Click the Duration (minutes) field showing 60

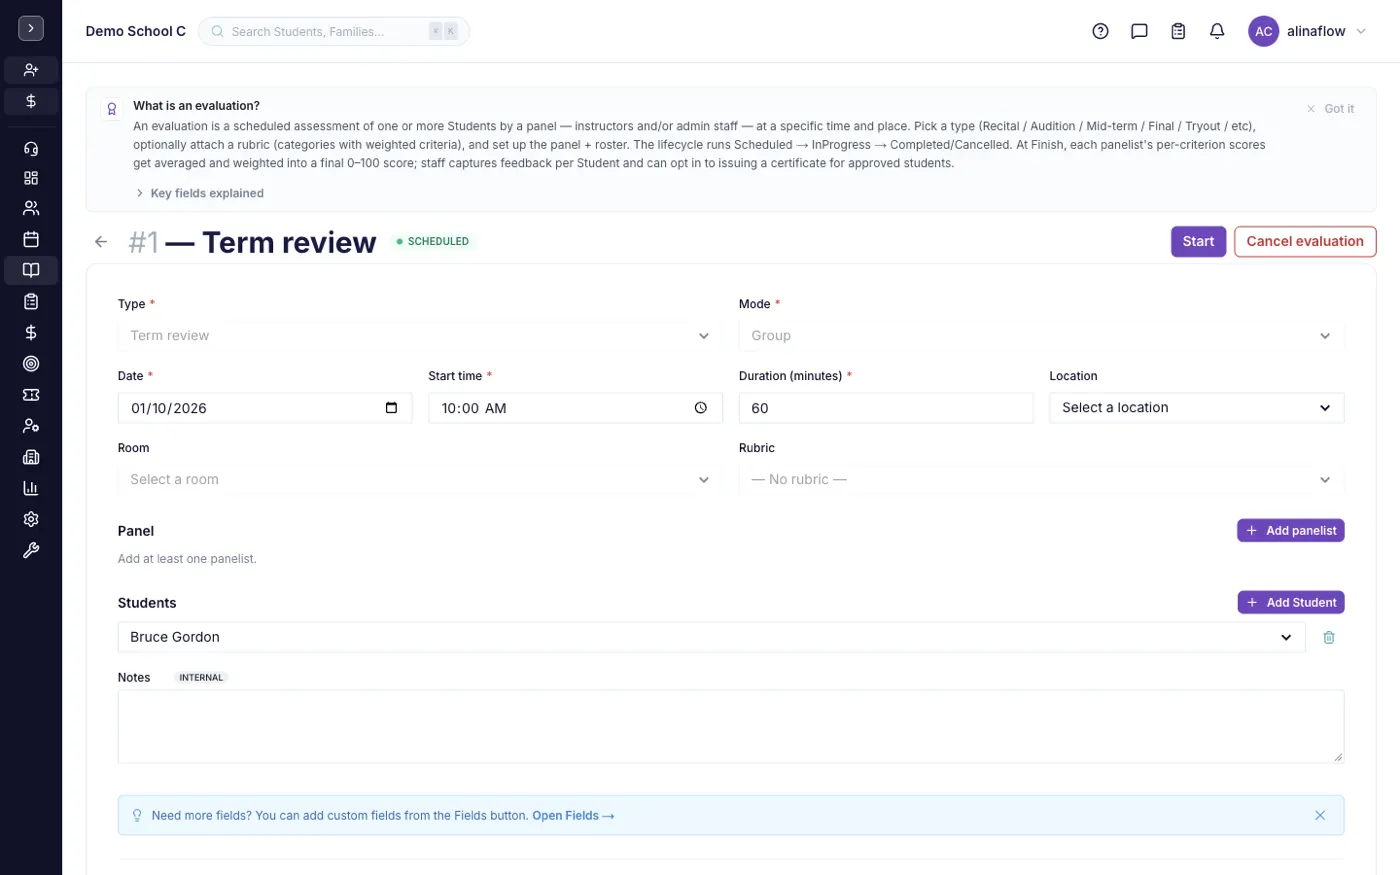click(886, 408)
